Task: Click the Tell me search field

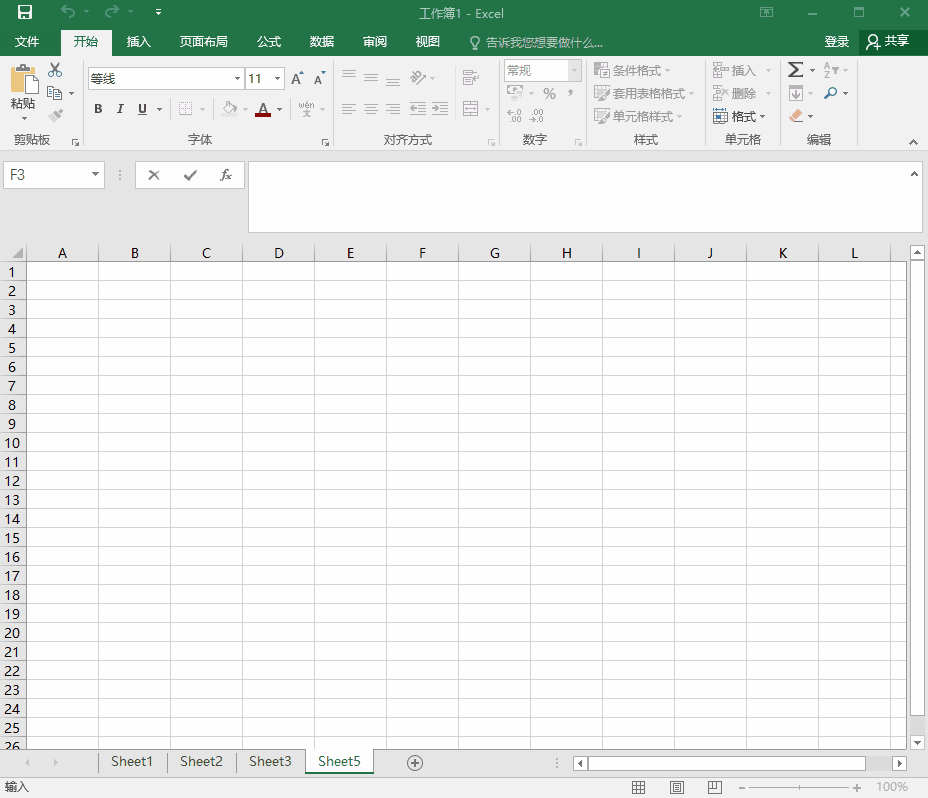Action: coord(536,42)
